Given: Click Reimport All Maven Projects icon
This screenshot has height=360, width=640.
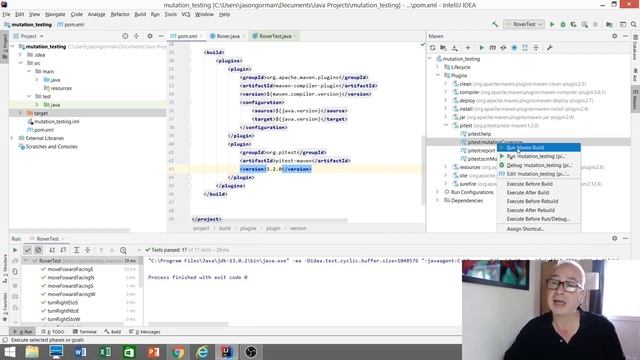Looking at the screenshot, I should point(433,48).
